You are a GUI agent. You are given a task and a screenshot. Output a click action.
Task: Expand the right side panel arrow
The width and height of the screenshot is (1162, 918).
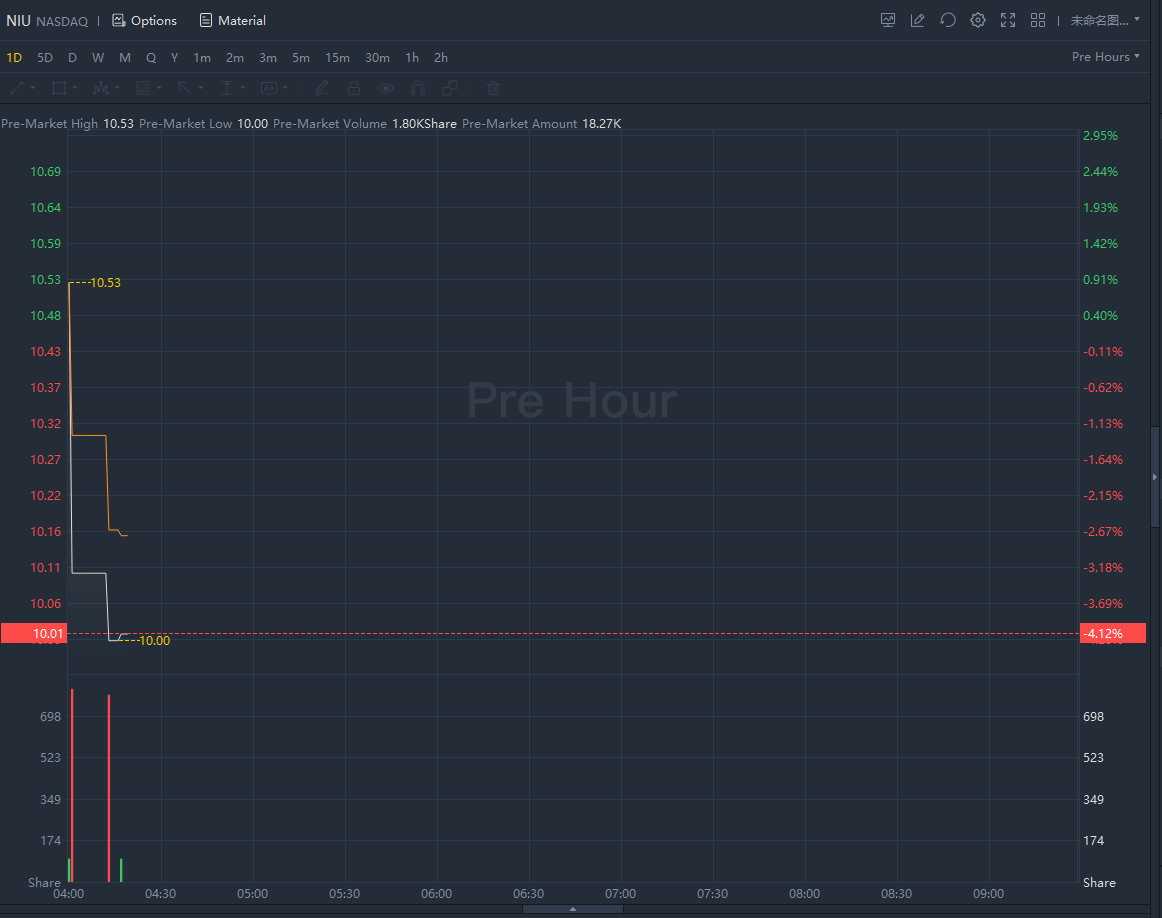pyautogui.click(x=1155, y=477)
